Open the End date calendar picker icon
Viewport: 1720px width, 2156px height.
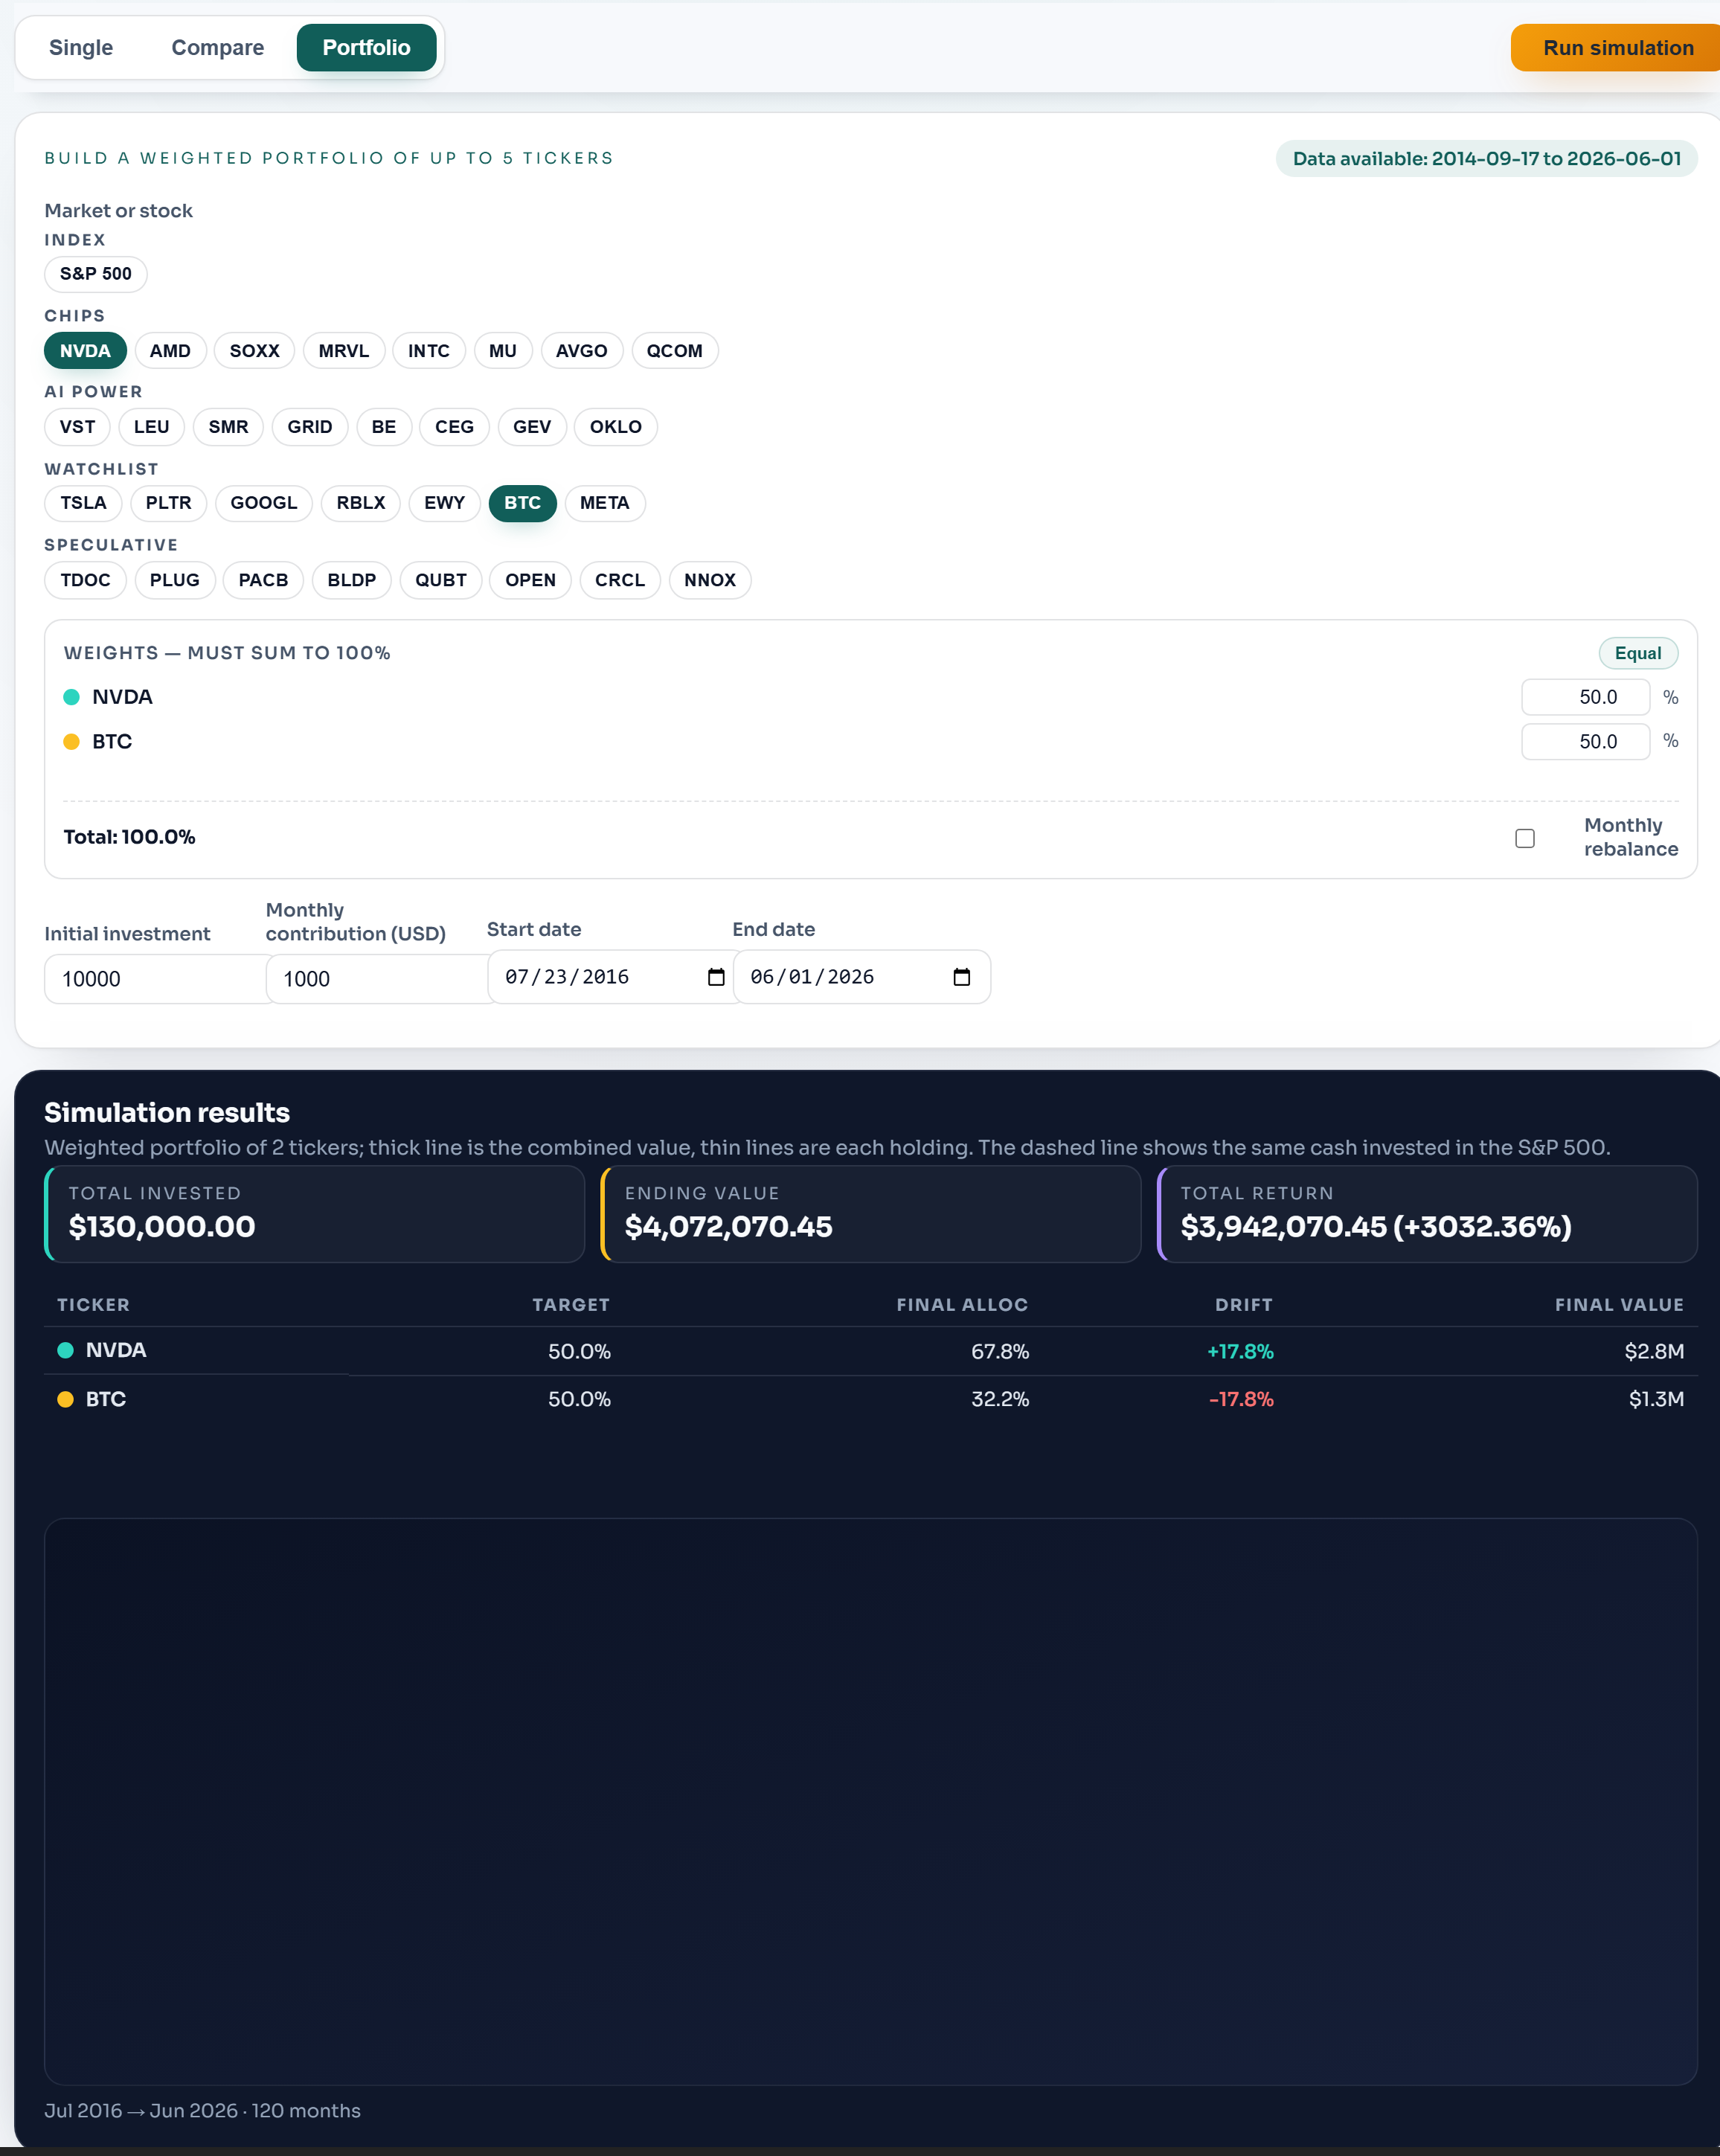click(962, 977)
